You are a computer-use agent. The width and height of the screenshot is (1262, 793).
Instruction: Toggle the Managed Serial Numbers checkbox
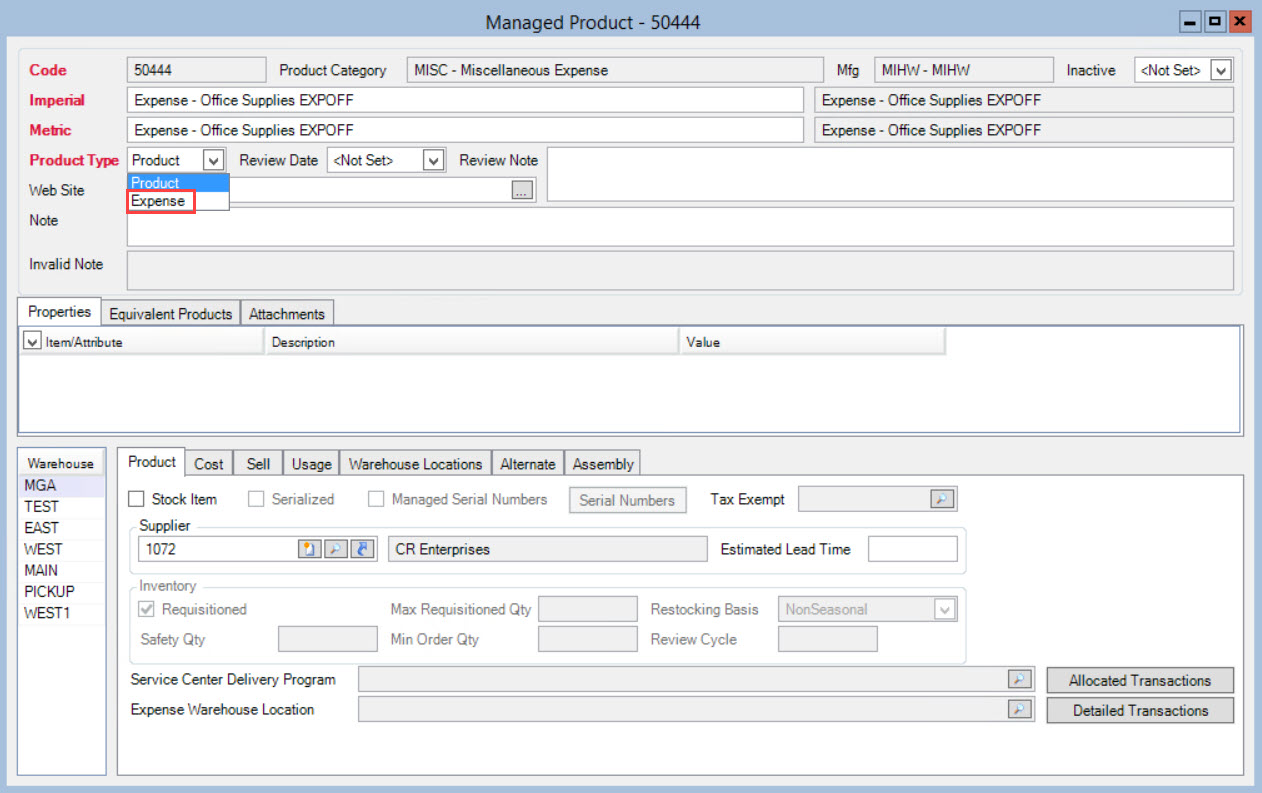(376, 499)
